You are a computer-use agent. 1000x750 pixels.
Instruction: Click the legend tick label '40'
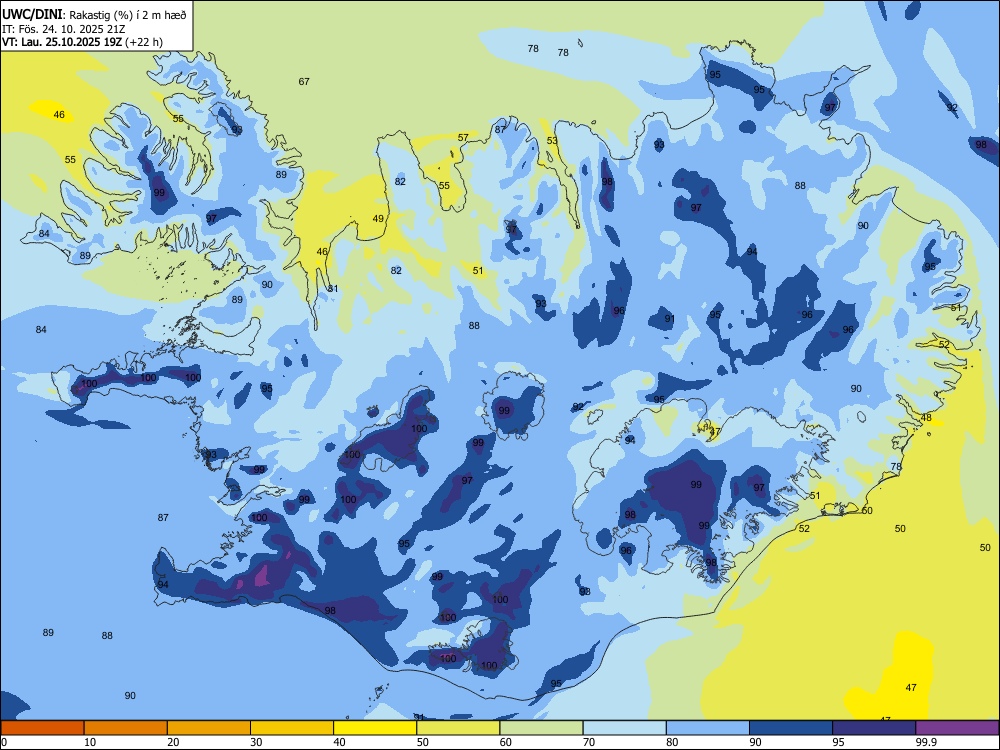340,742
